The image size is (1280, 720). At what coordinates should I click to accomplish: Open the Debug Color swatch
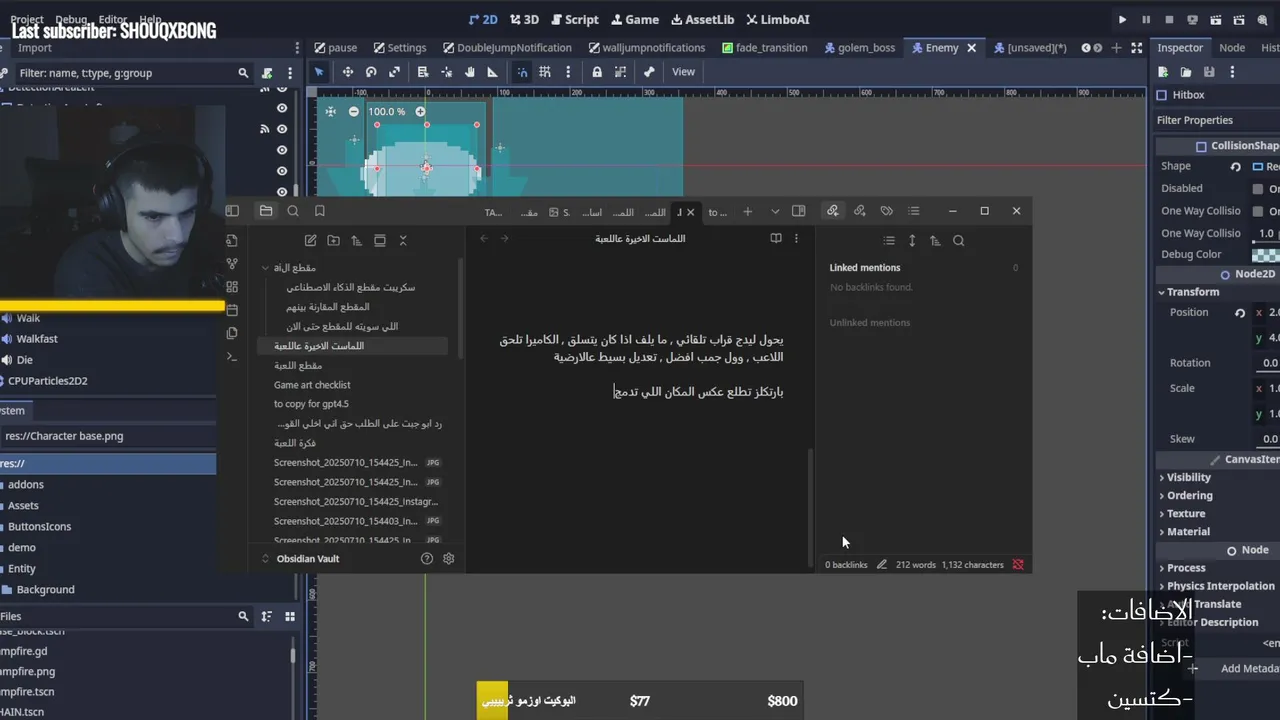[x=1265, y=255]
